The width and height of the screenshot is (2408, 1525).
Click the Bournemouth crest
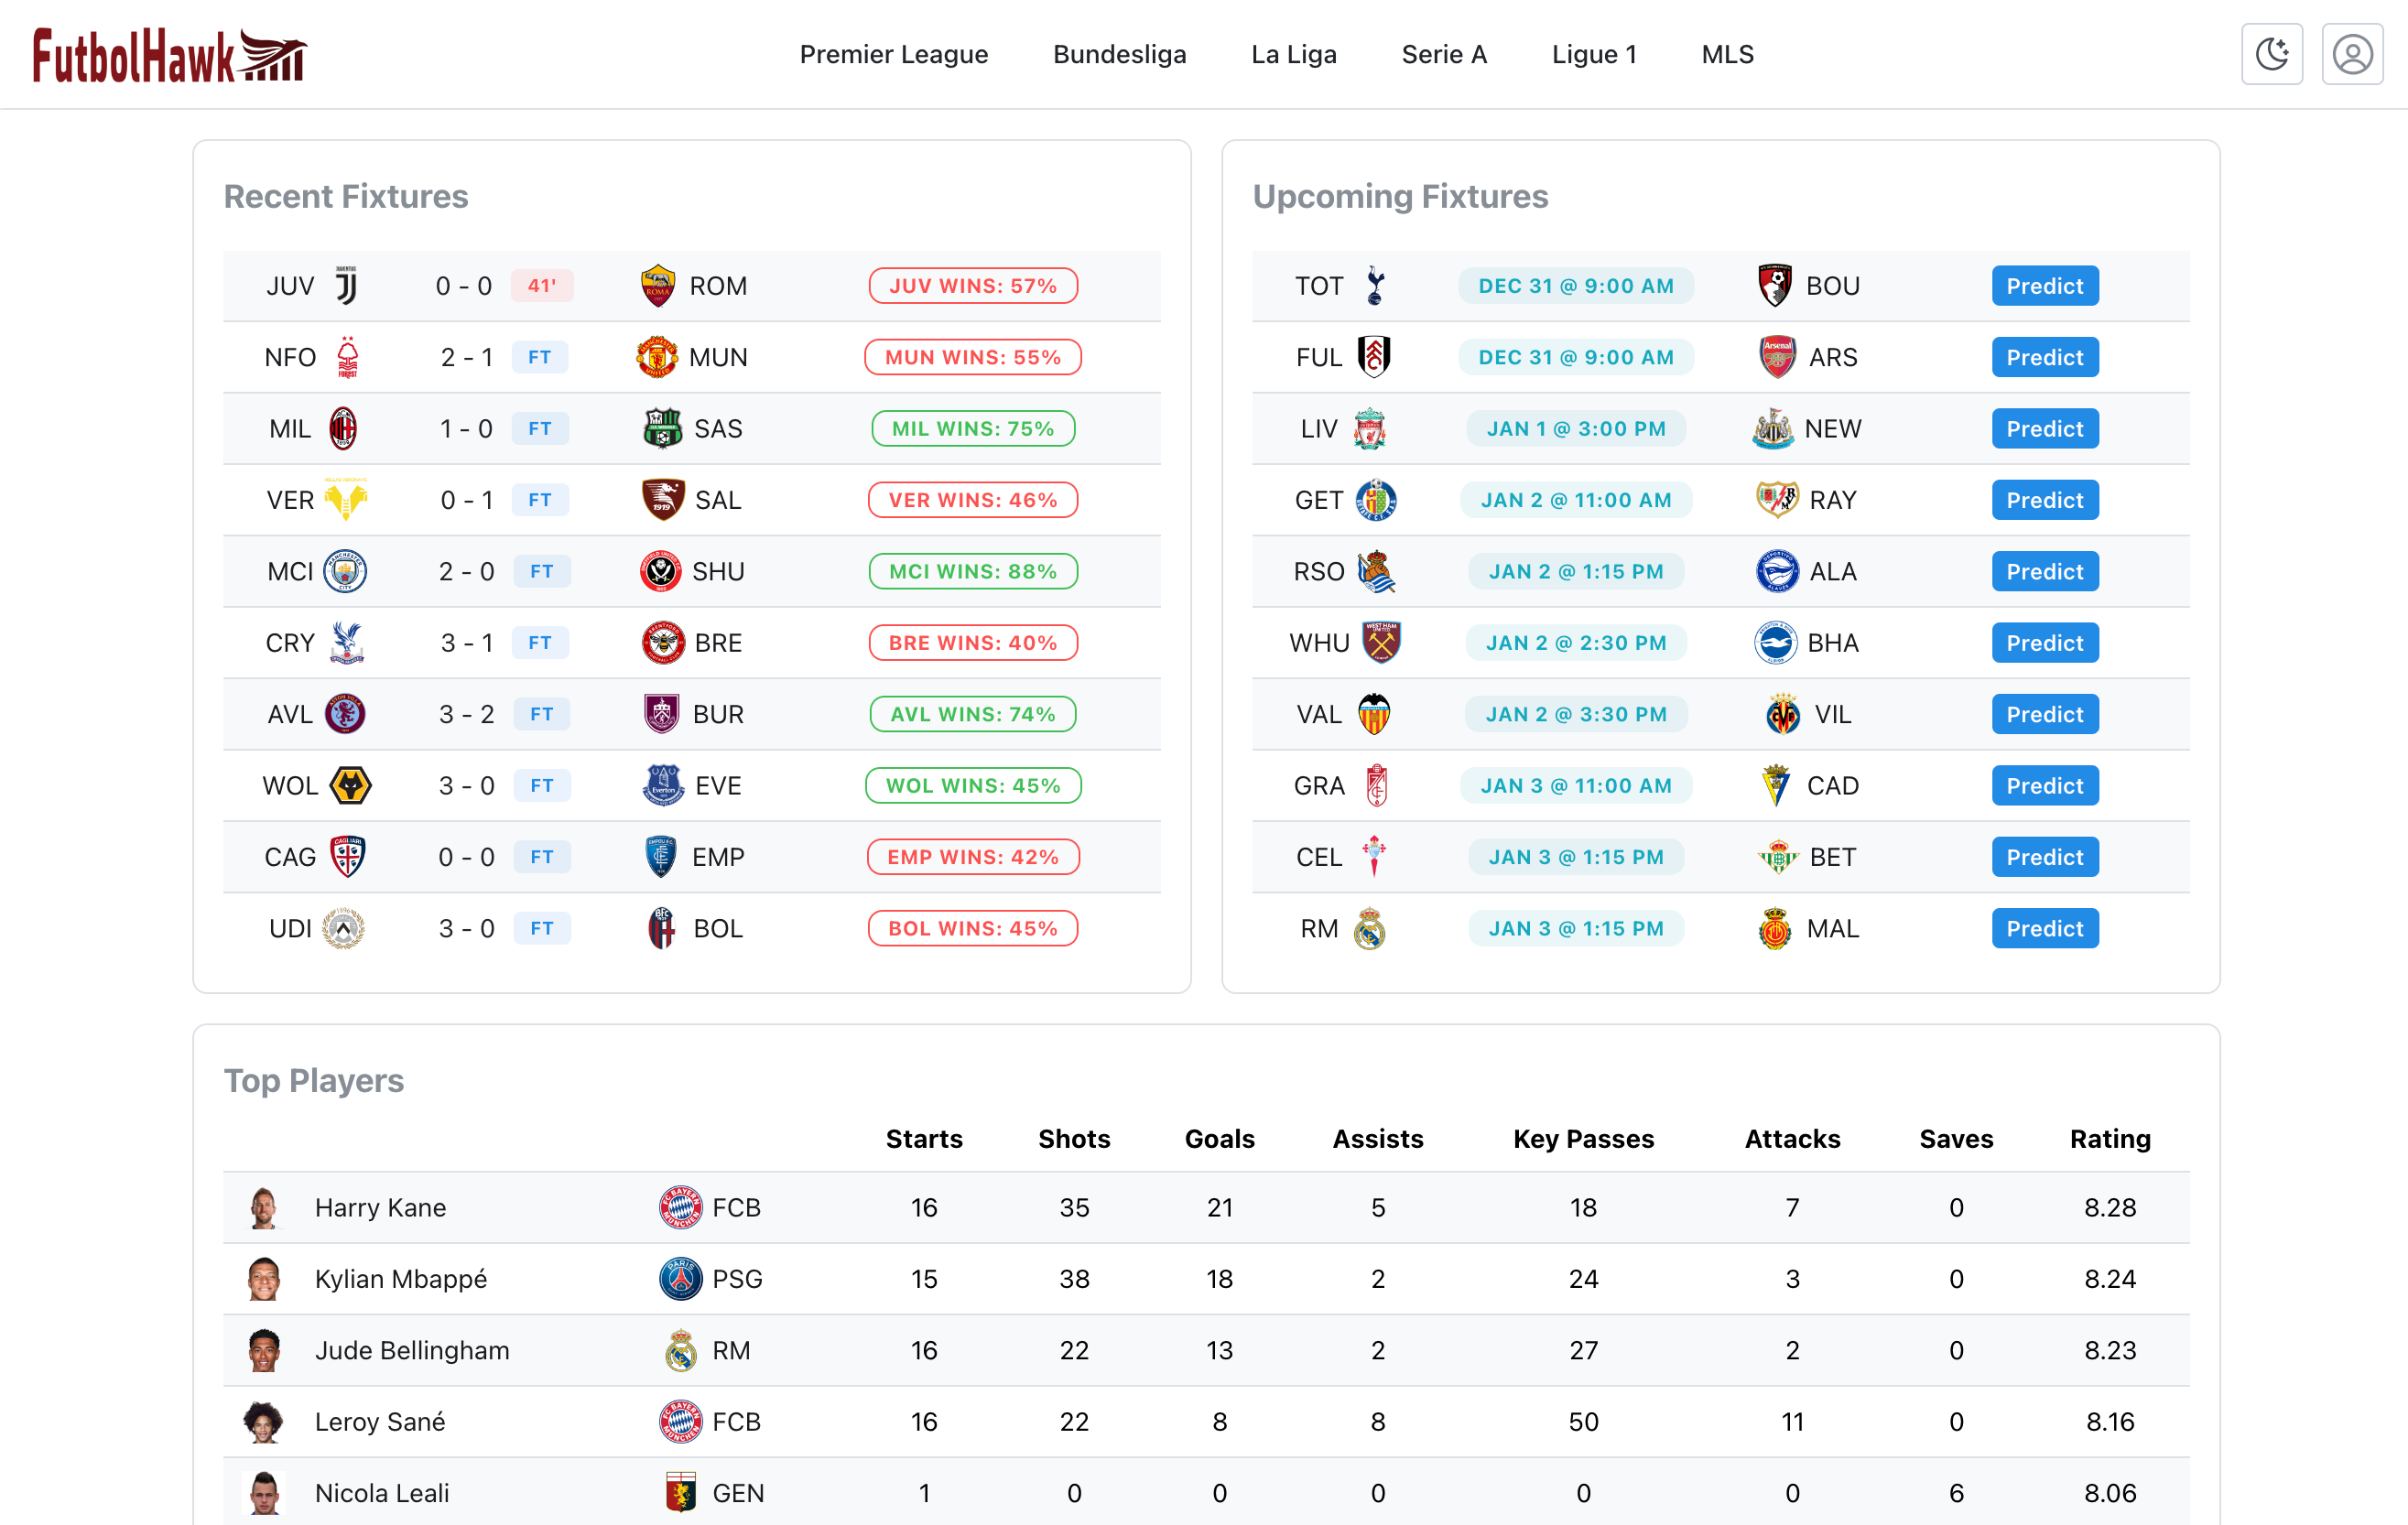[1774, 286]
